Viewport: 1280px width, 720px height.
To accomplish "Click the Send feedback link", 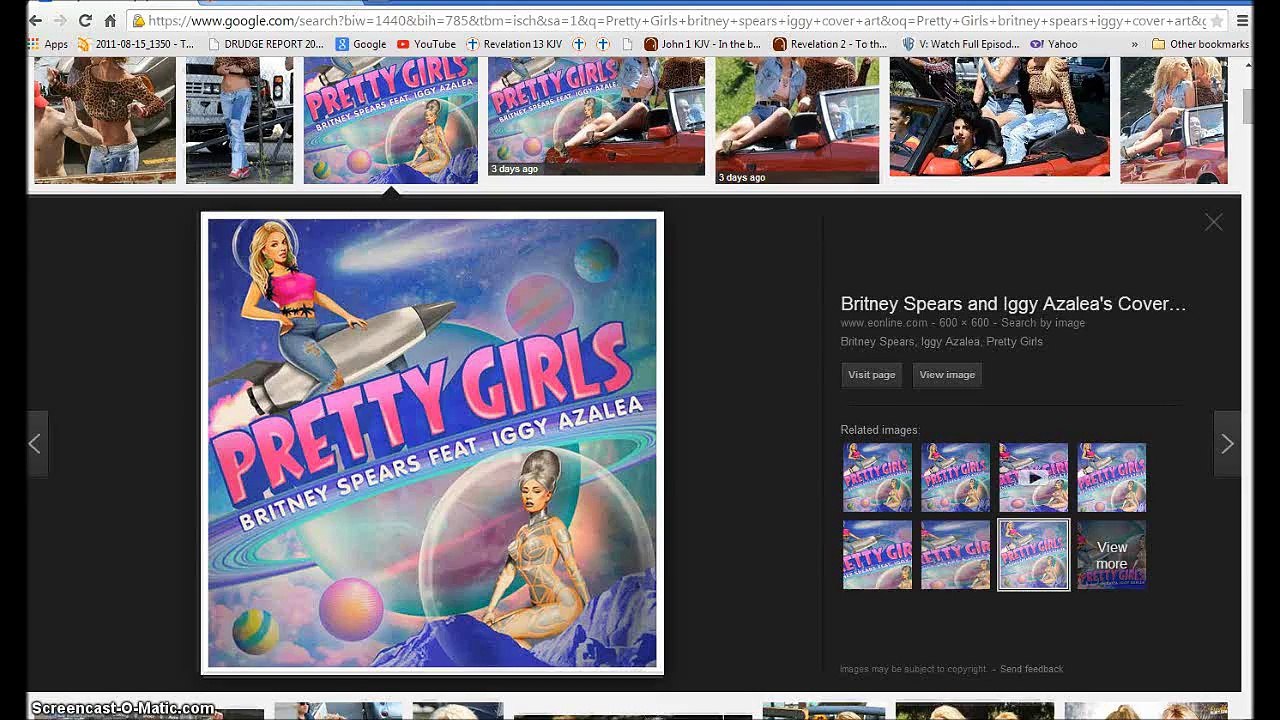I will [1031, 669].
